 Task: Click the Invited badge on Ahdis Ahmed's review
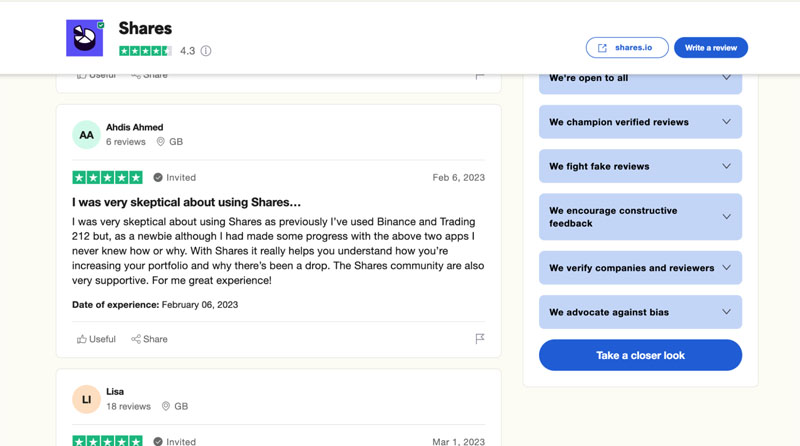174,177
